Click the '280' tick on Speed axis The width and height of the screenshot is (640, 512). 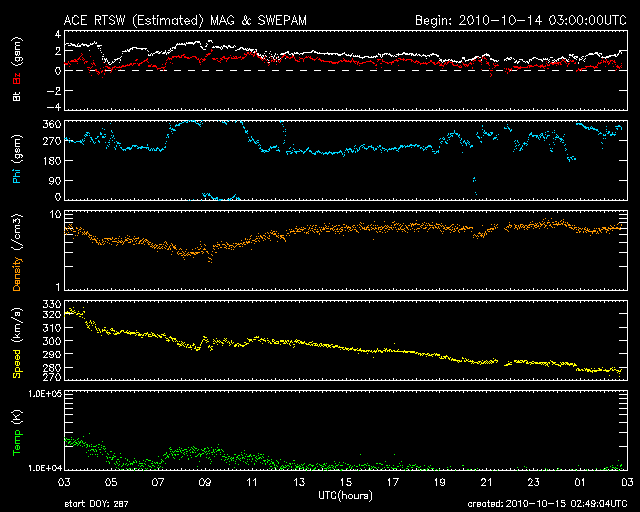(x=52, y=367)
